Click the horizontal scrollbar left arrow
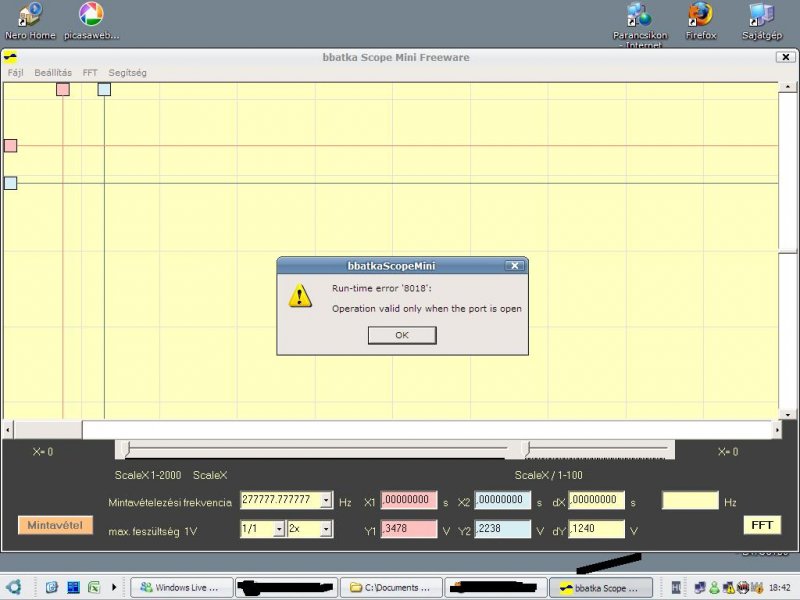 click(x=8, y=430)
